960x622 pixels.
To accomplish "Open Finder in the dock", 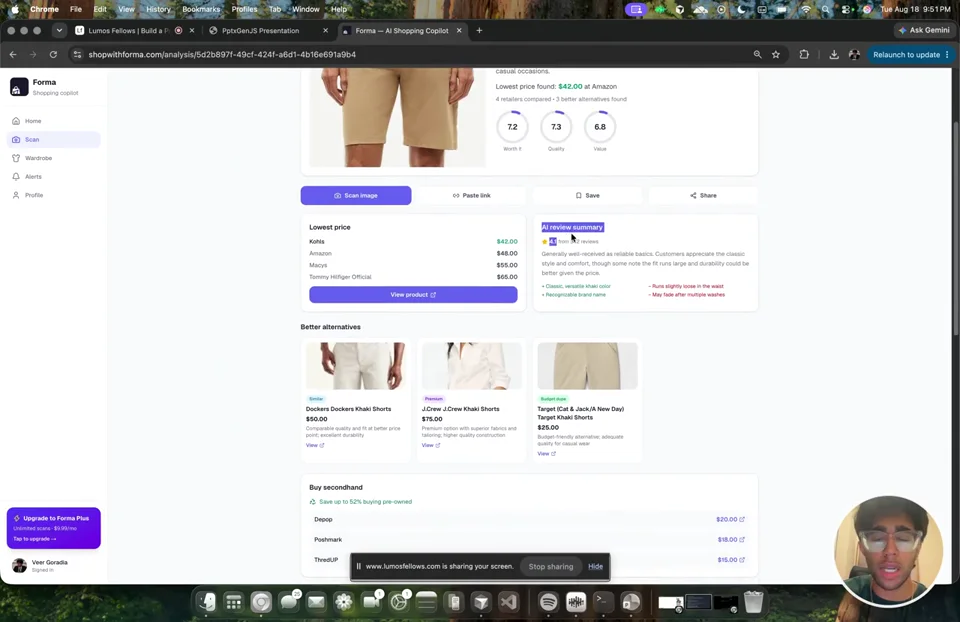I will [x=206, y=602].
